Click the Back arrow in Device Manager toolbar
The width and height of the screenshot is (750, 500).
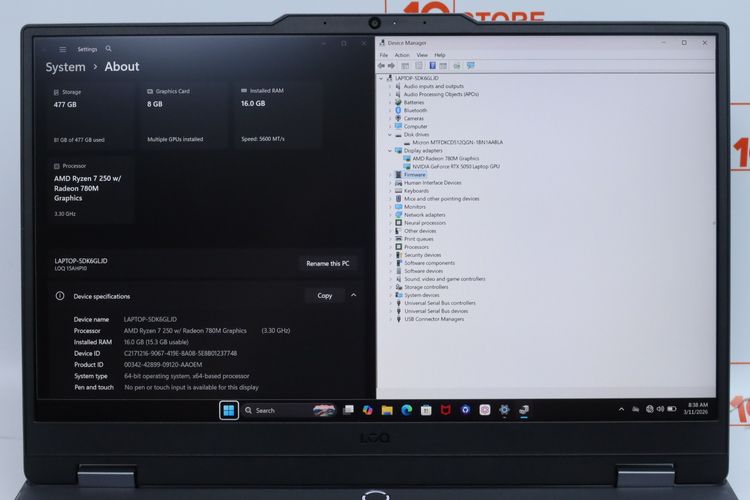[381, 66]
